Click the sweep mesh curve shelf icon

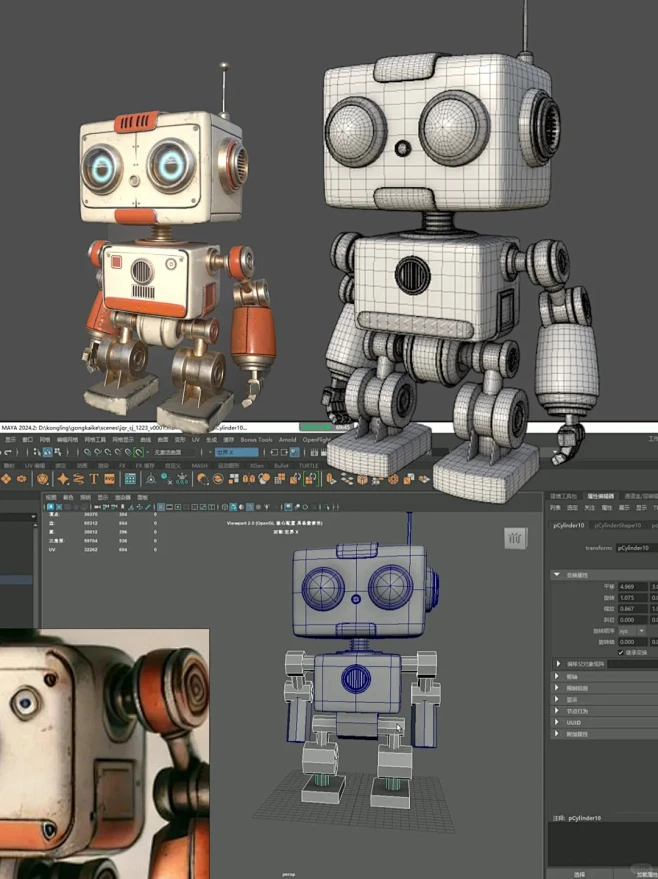coord(78,479)
